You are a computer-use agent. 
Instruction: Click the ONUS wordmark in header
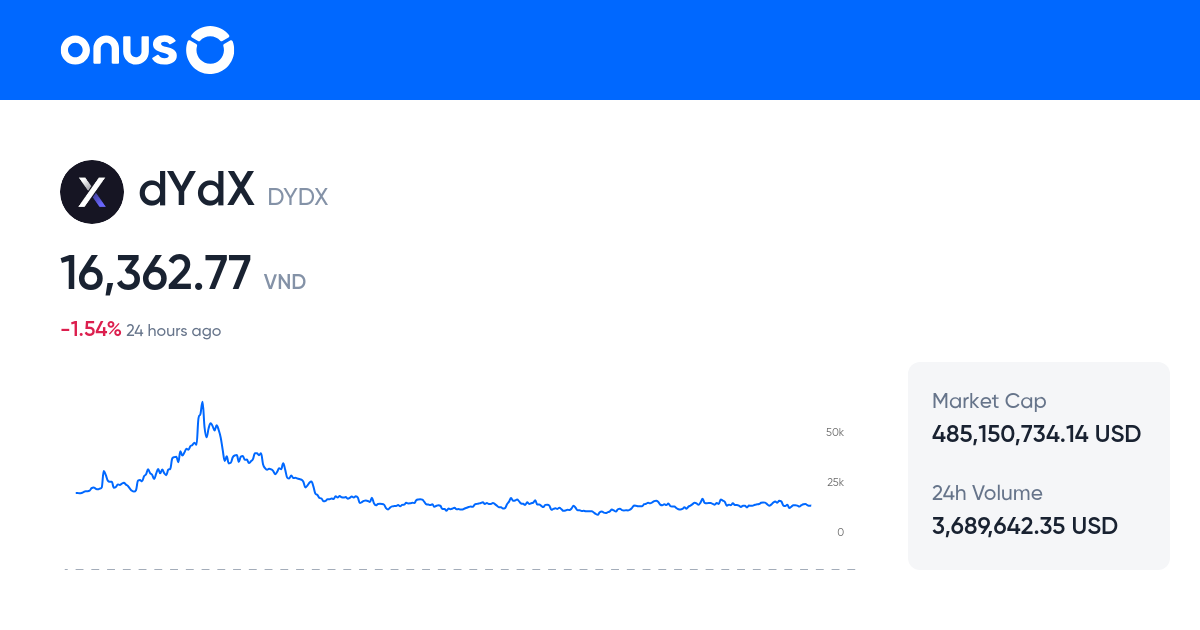point(118,50)
